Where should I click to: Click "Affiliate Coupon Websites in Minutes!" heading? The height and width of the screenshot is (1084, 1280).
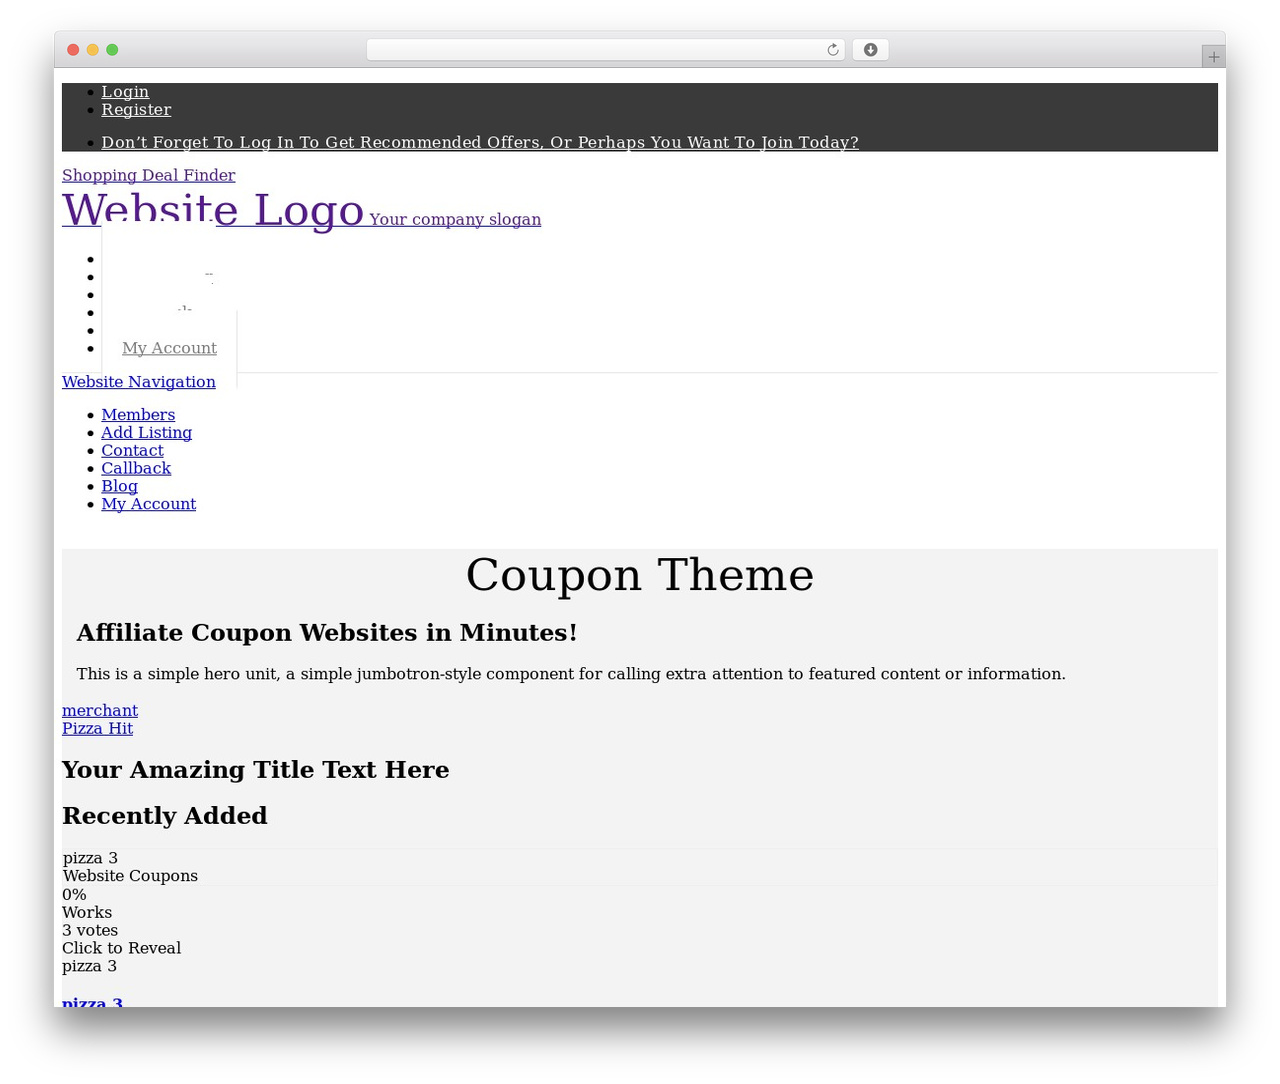327,633
